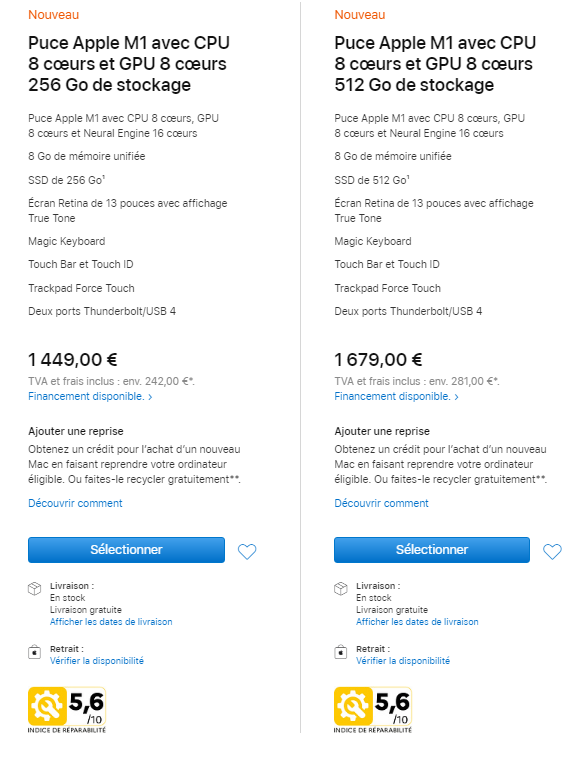Click the Apple Store pickup bag icon under the 512 Go model
Screen dimensions: 585x766
(341, 652)
